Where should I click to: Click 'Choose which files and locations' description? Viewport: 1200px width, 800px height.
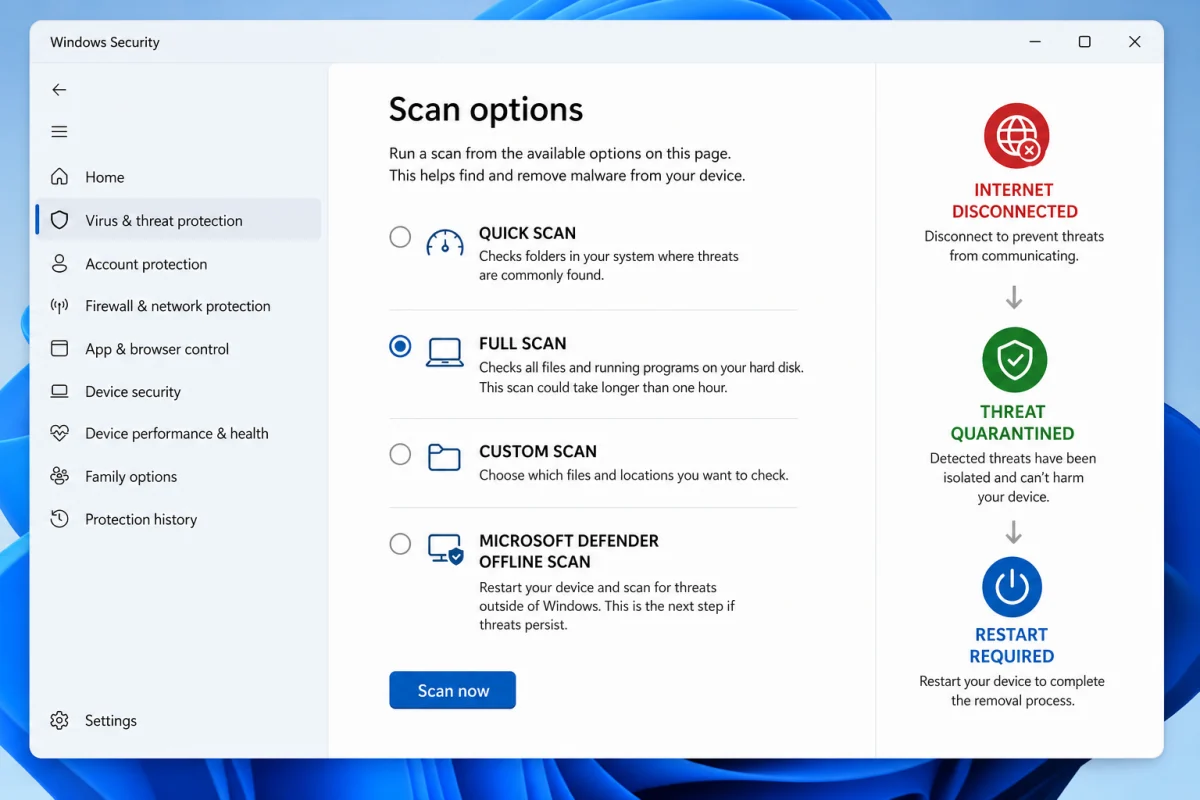tap(634, 475)
